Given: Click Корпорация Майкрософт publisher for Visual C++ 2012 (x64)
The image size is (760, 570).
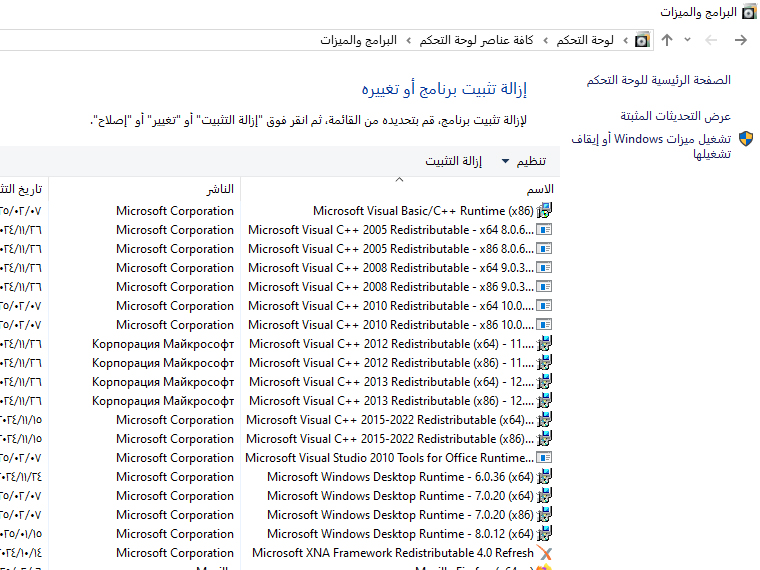Looking at the screenshot, I should click(x=163, y=344).
